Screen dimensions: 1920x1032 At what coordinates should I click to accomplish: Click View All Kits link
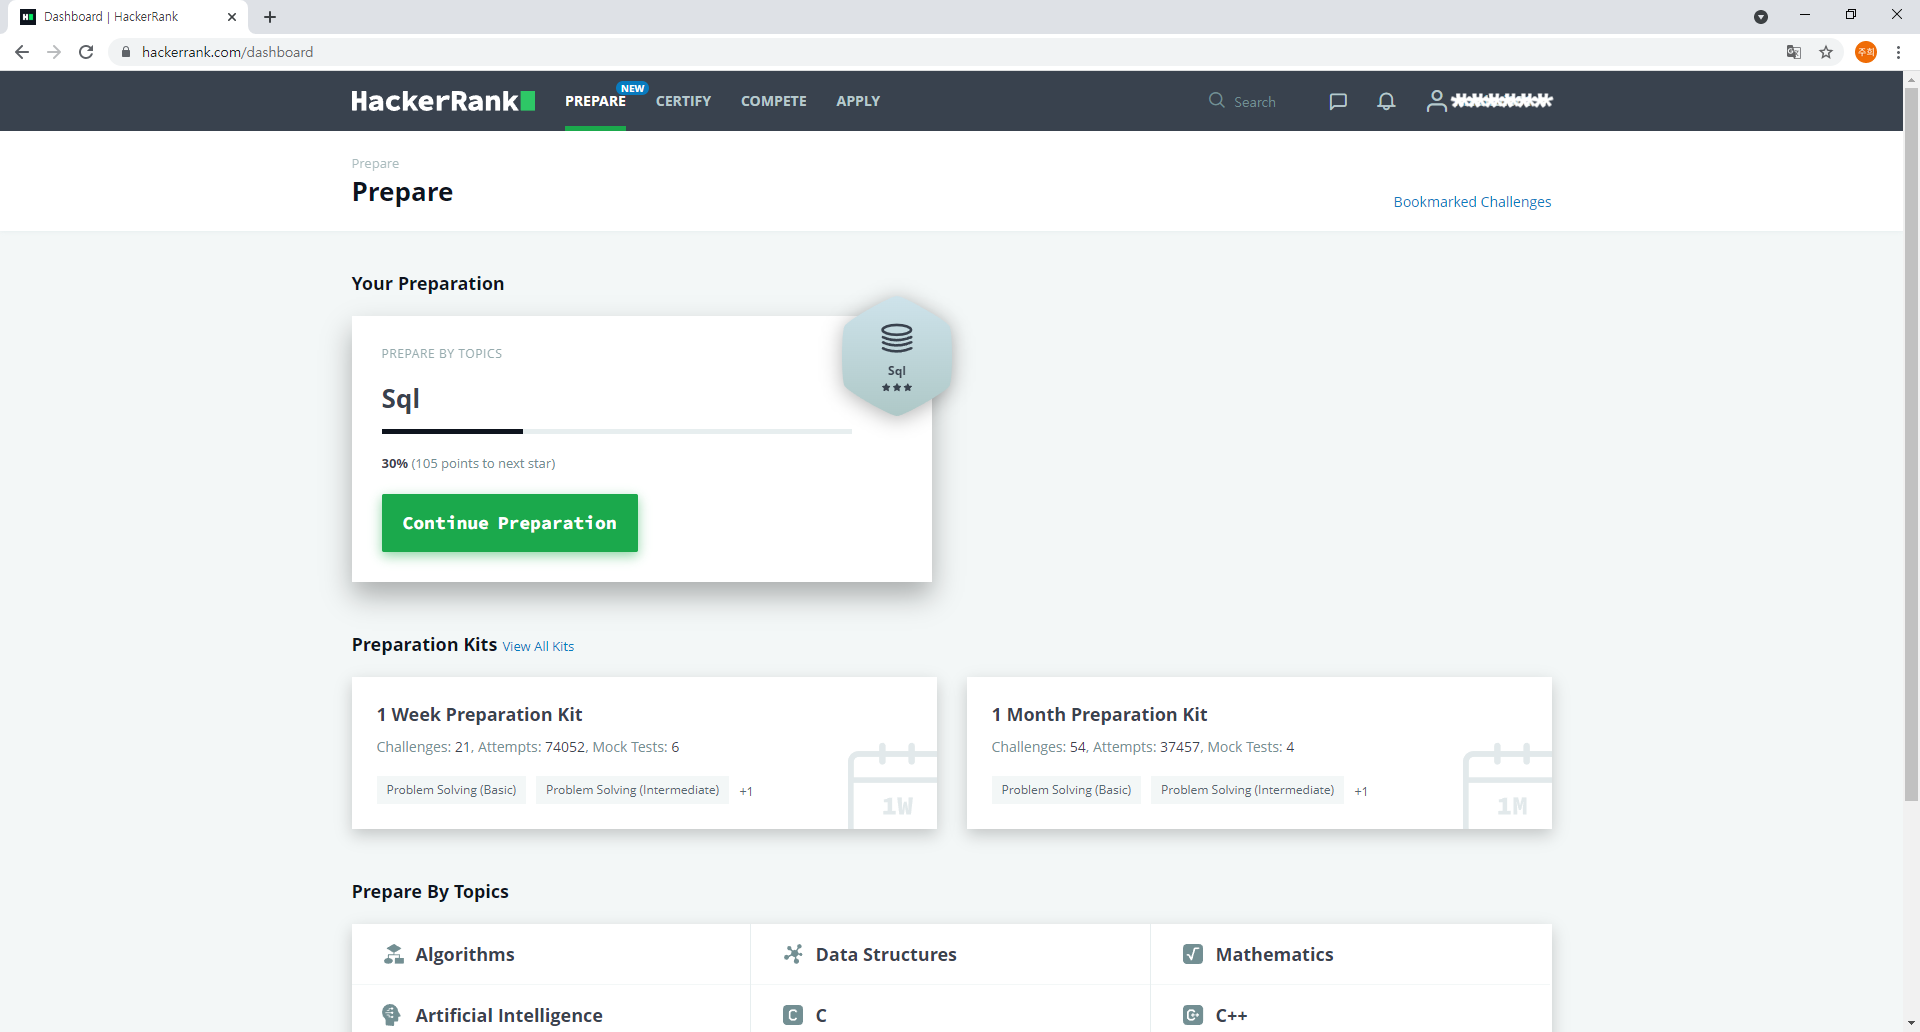pos(538,647)
